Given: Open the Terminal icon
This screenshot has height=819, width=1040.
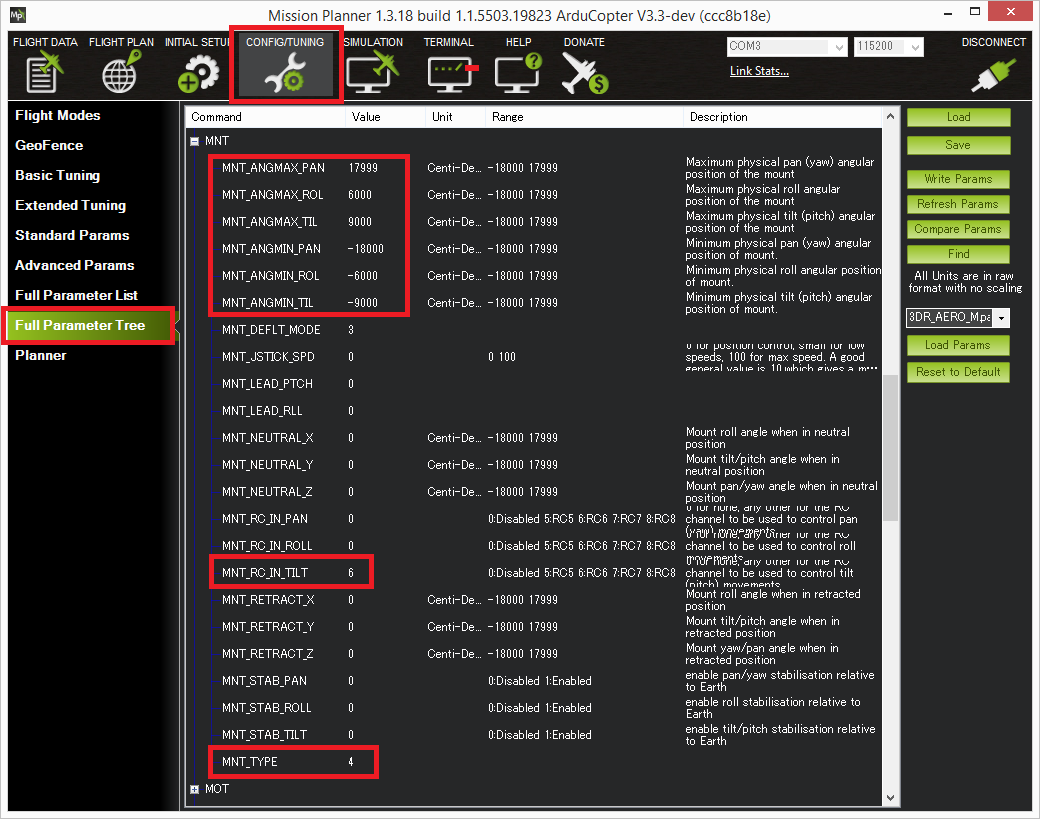Looking at the screenshot, I should pos(451,74).
